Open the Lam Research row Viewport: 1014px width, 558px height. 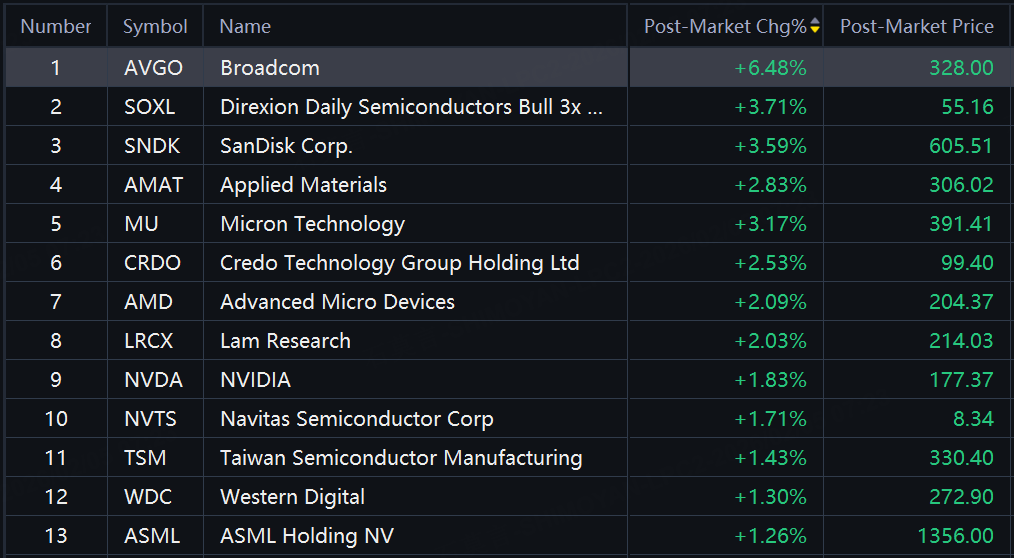click(285, 341)
